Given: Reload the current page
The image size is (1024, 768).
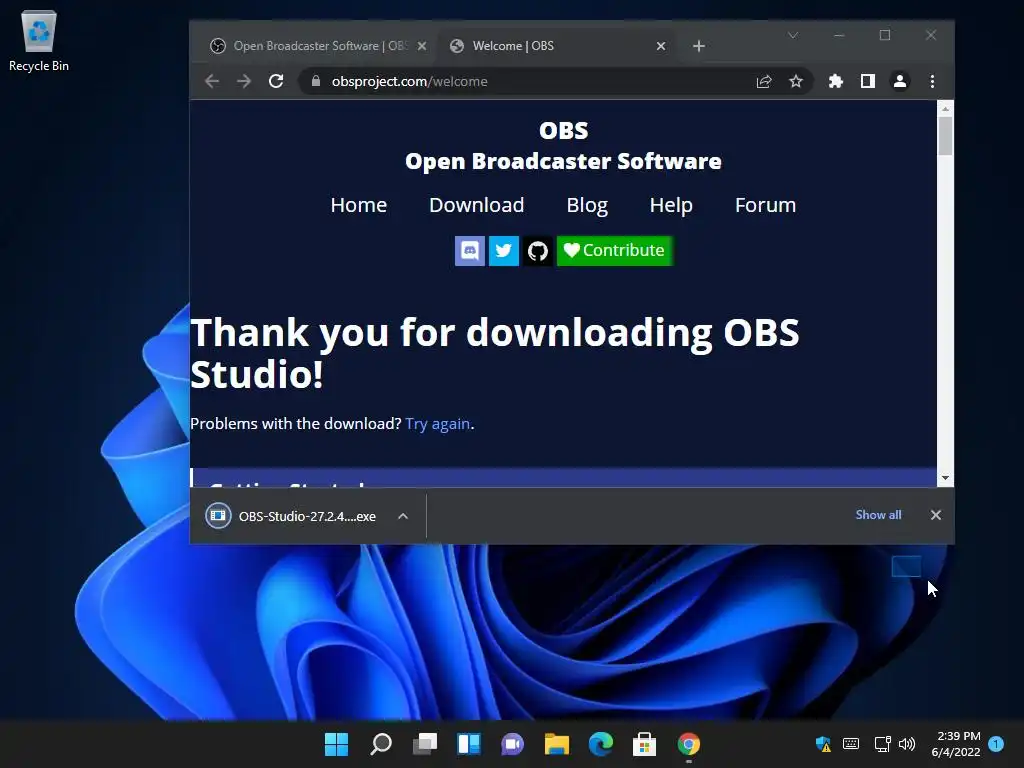Looking at the screenshot, I should (x=276, y=81).
